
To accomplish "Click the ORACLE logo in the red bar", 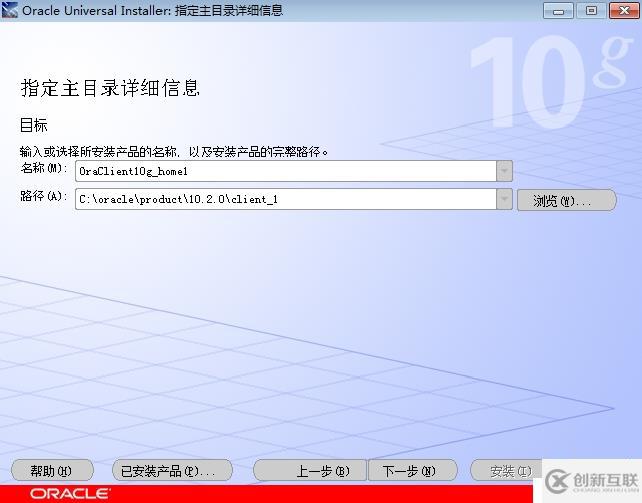I will pyautogui.click(x=70, y=493).
